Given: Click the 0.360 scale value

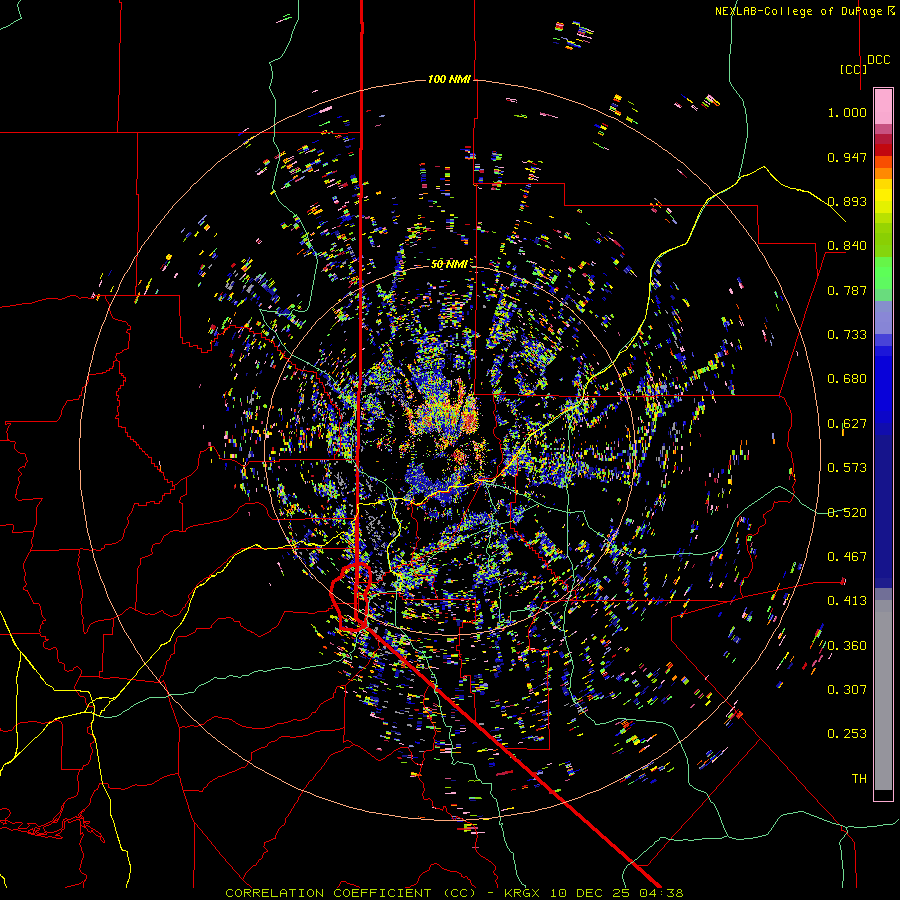Looking at the screenshot, I should [x=847, y=646].
